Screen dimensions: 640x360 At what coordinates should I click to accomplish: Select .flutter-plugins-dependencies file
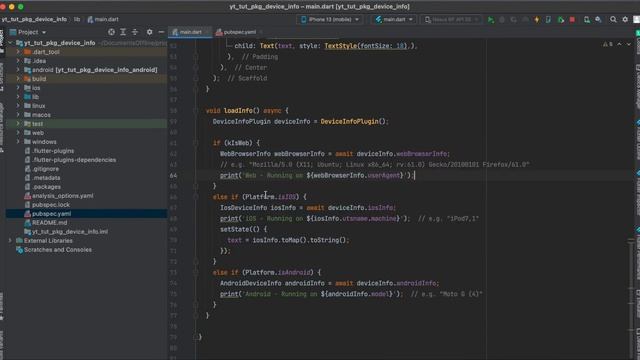click(x=70, y=160)
